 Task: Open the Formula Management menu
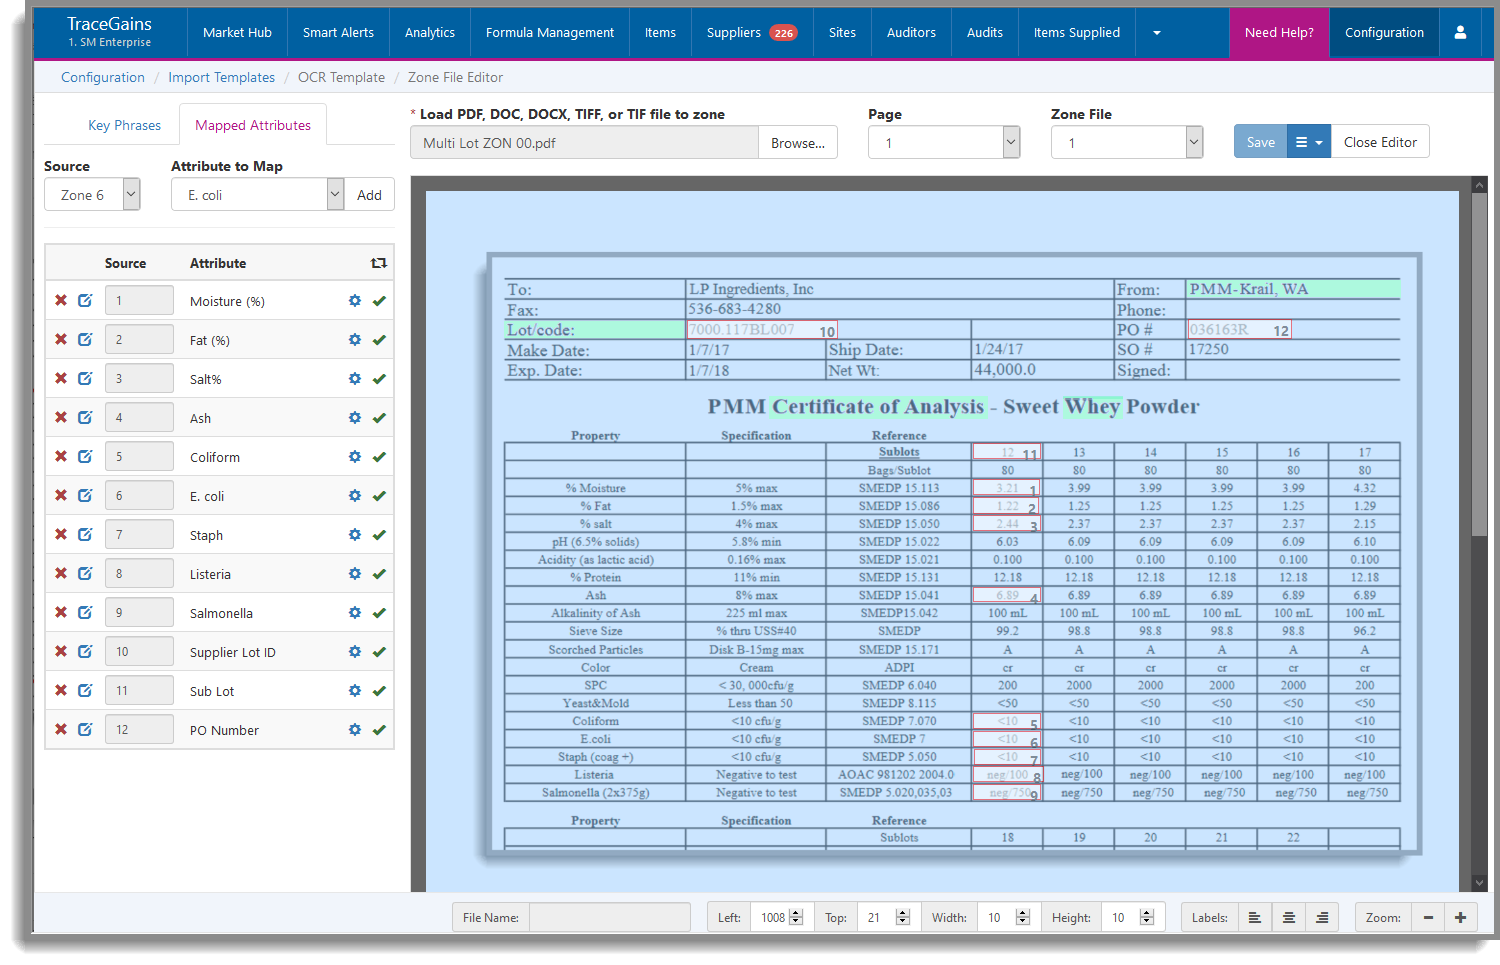click(x=550, y=33)
